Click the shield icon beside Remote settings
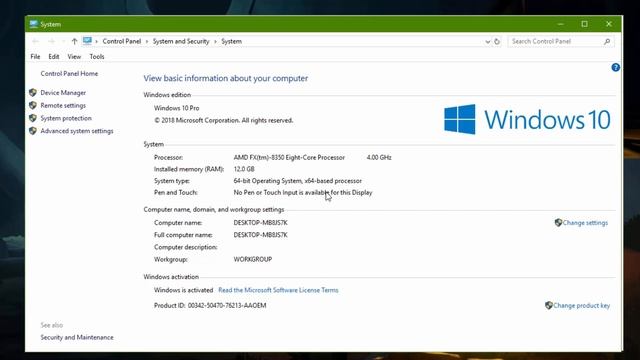 coord(33,105)
